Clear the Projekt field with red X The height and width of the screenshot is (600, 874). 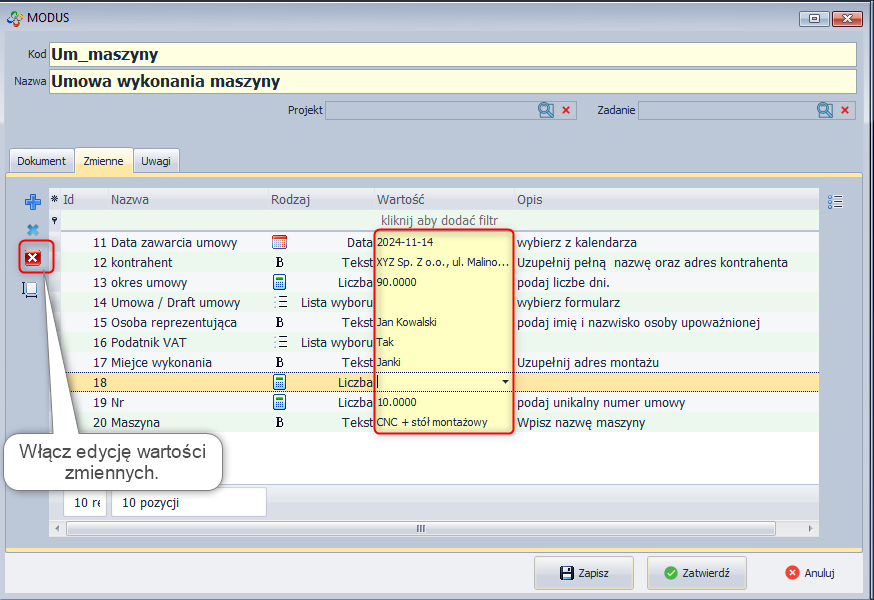tap(566, 110)
